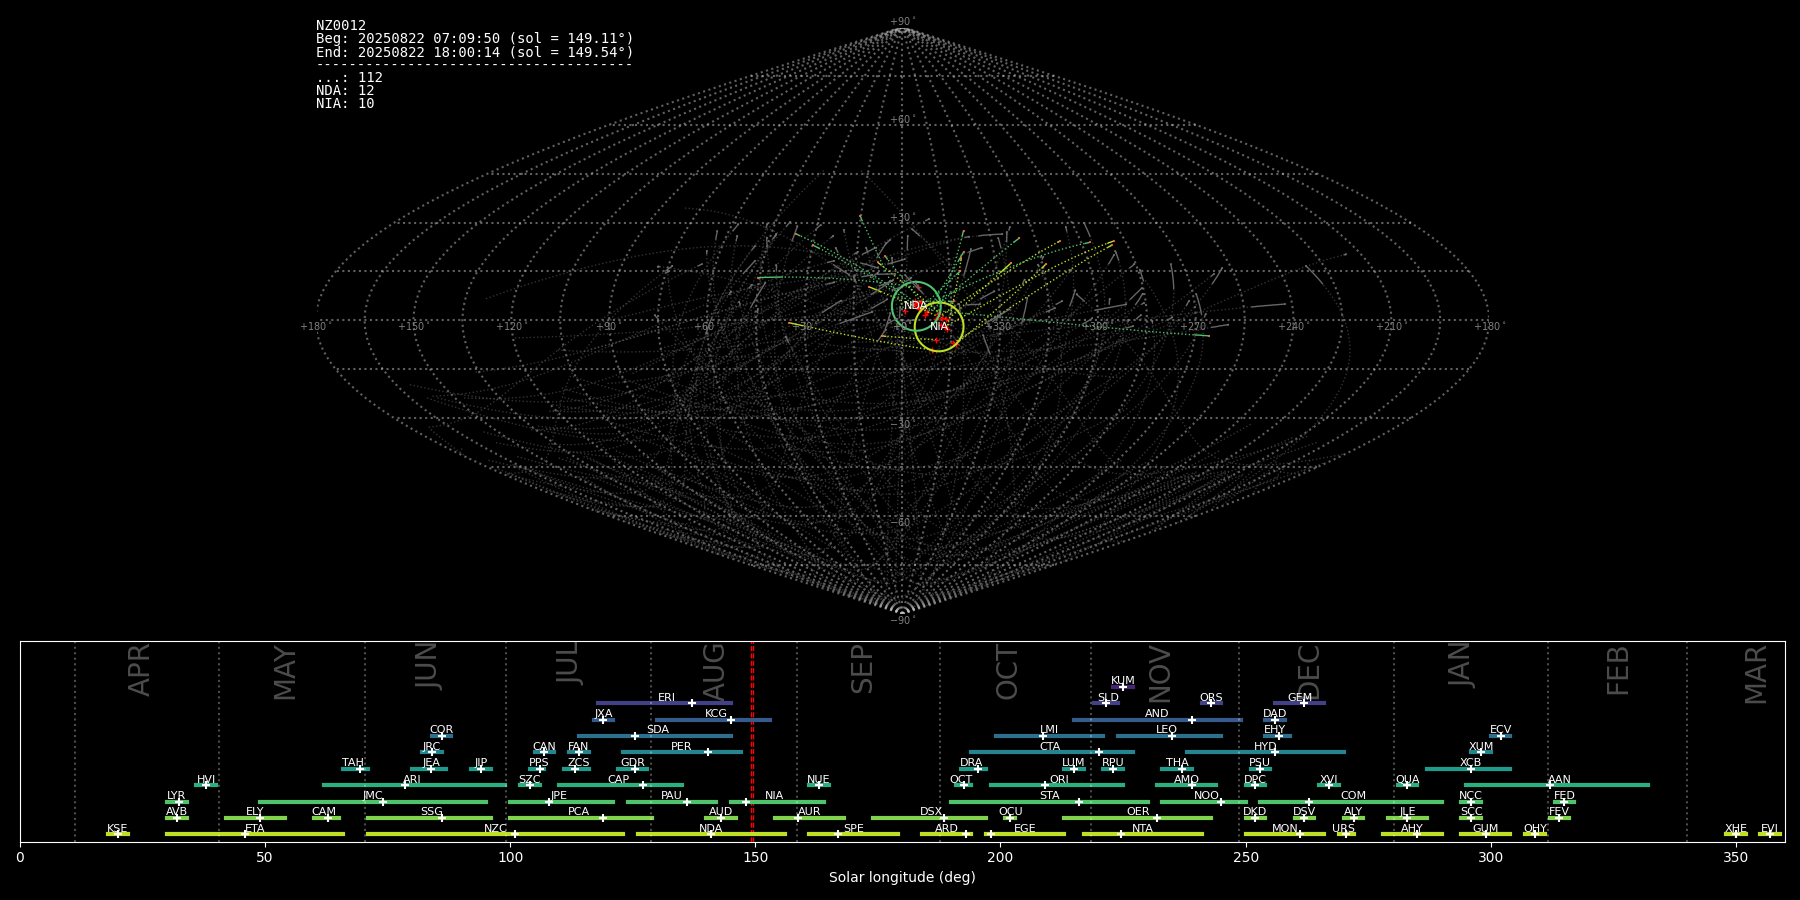Click the CTA shower label
This screenshot has height=900, width=1800.
click(1049, 747)
